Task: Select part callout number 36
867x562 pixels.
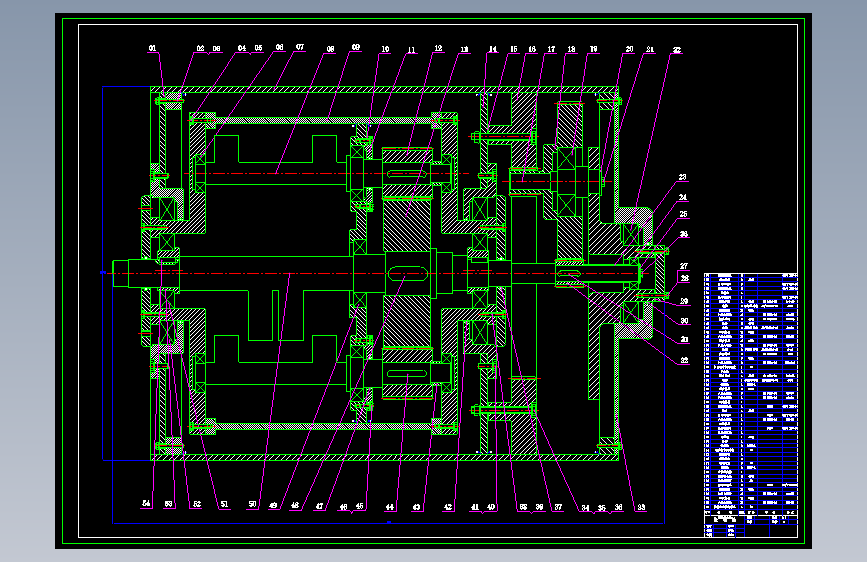Action: [x=619, y=507]
